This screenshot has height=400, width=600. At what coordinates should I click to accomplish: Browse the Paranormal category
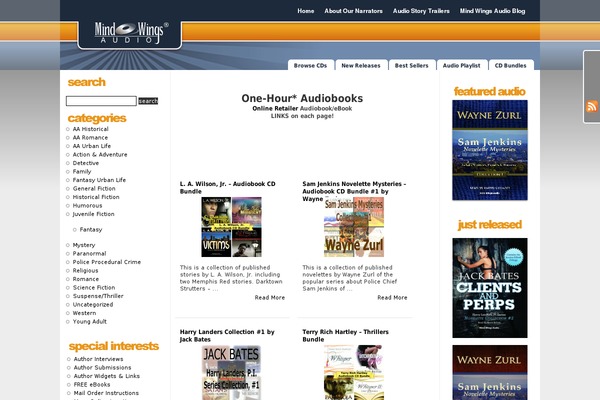tap(89, 253)
